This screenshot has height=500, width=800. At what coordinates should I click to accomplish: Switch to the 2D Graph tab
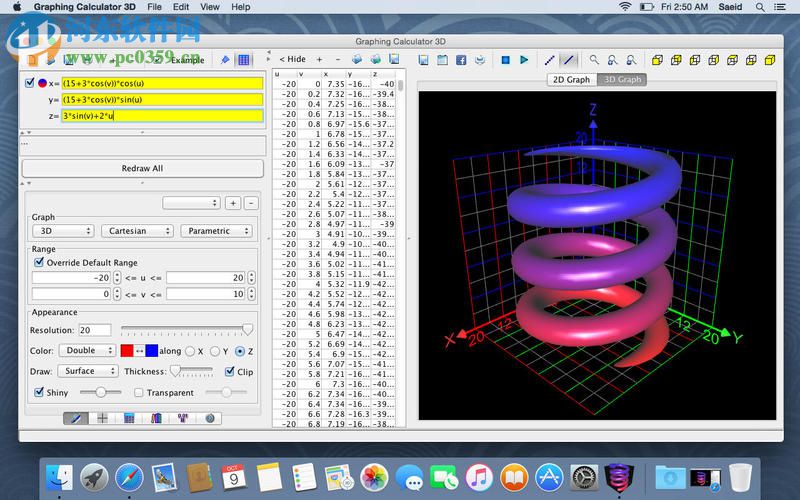pyautogui.click(x=571, y=80)
